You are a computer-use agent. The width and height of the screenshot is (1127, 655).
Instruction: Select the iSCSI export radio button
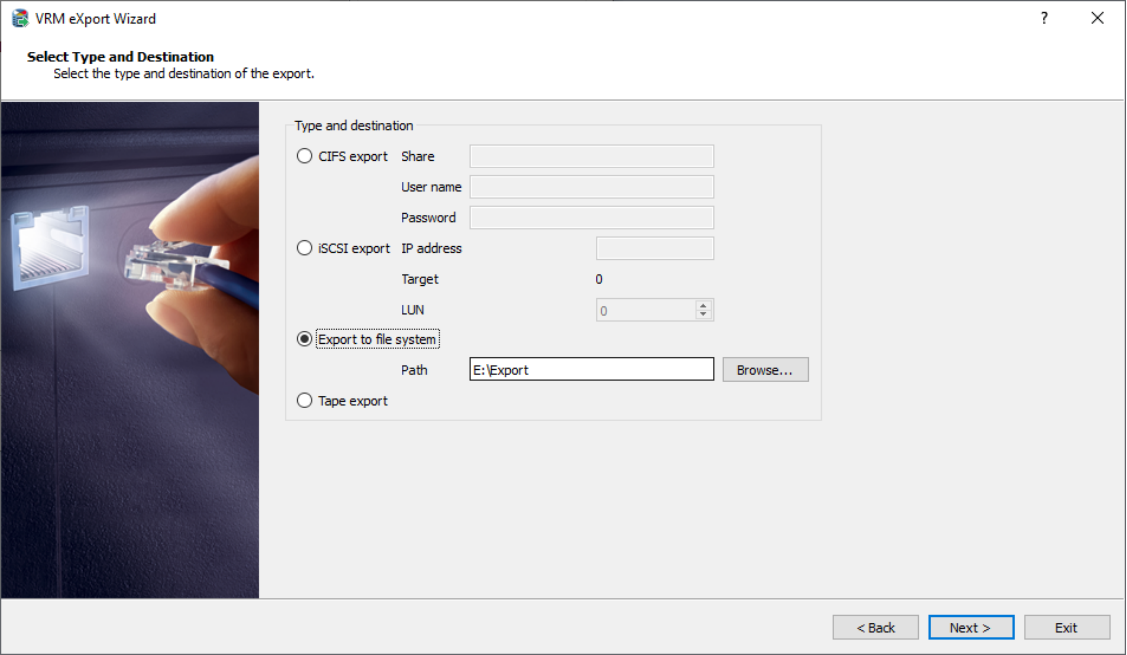[305, 248]
